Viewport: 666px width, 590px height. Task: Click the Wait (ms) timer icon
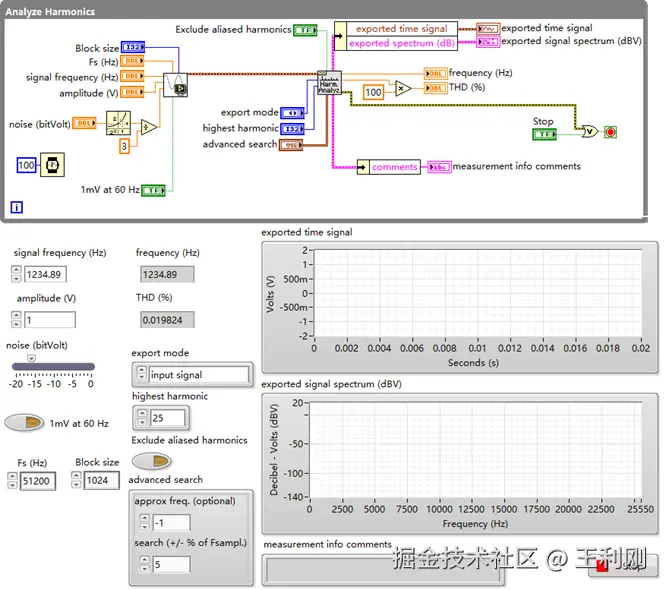coord(52,165)
